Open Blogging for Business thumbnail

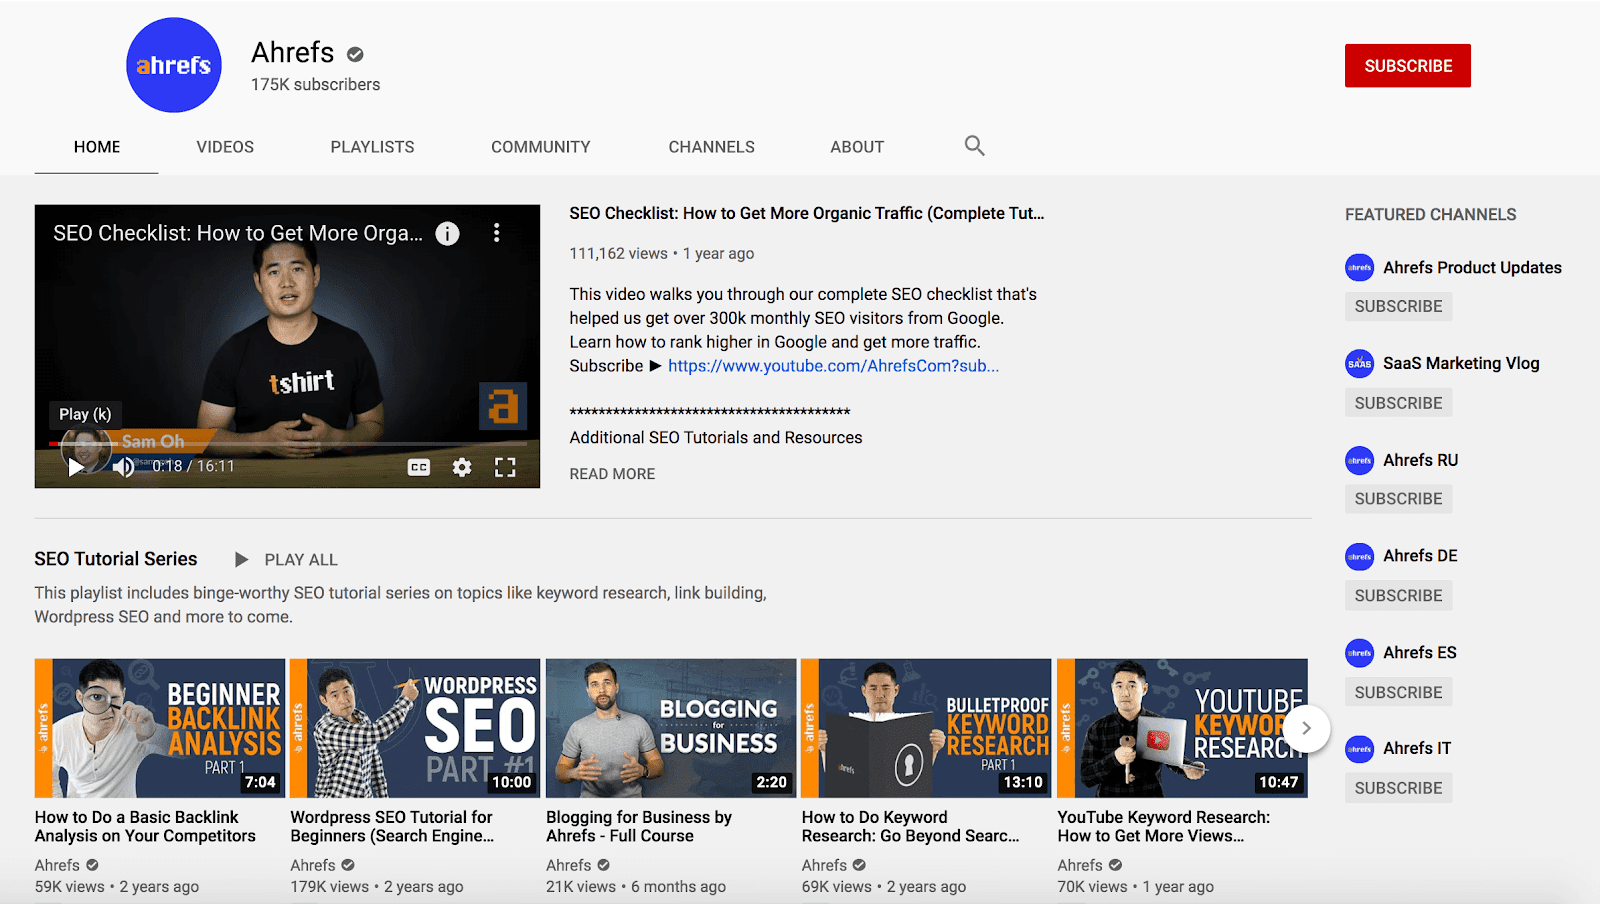[671, 728]
